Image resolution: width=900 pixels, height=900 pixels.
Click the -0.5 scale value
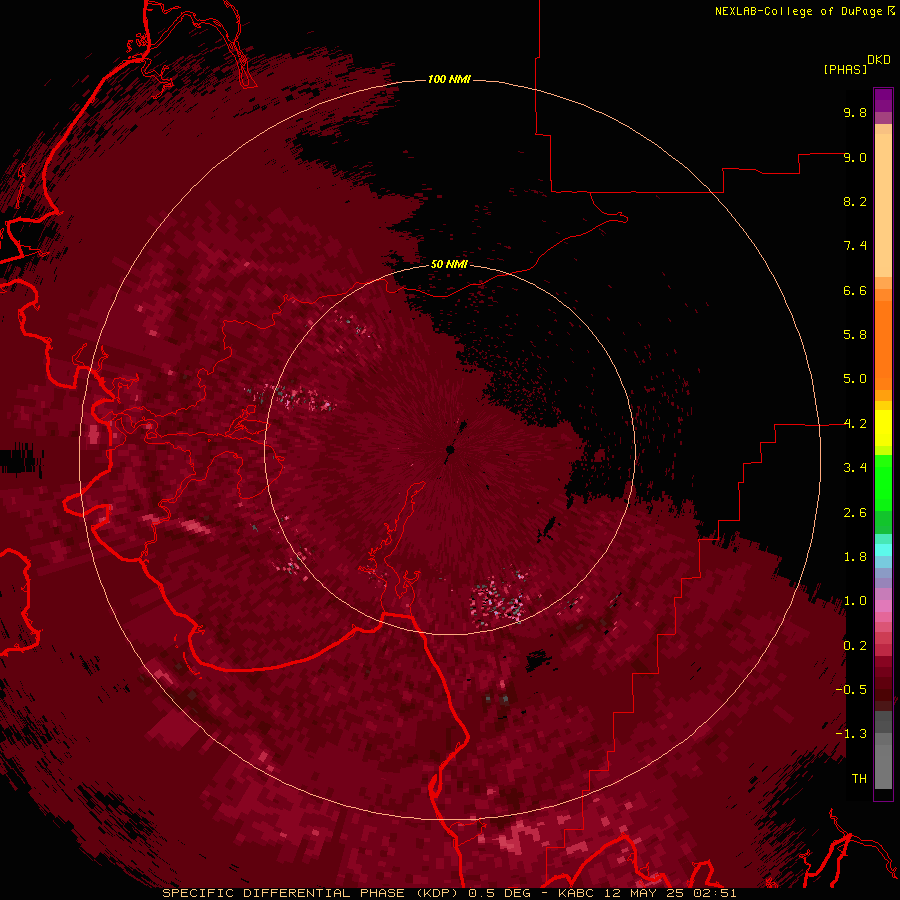(851, 690)
